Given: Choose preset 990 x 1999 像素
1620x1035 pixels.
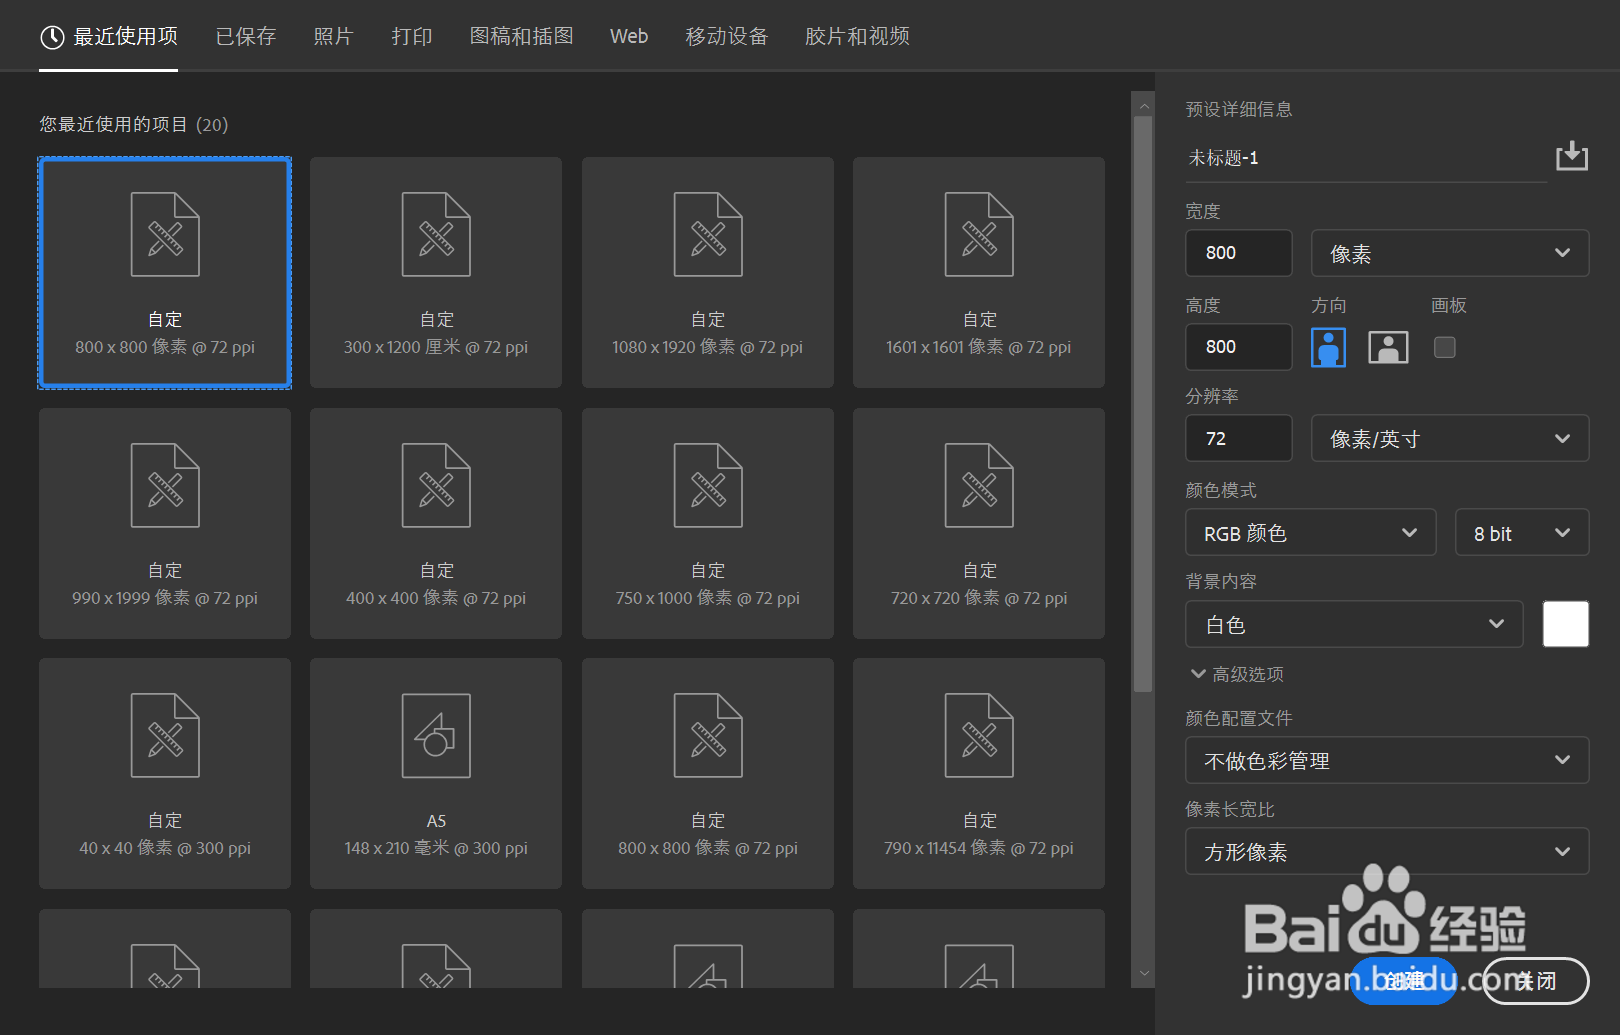Looking at the screenshot, I should (x=165, y=523).
